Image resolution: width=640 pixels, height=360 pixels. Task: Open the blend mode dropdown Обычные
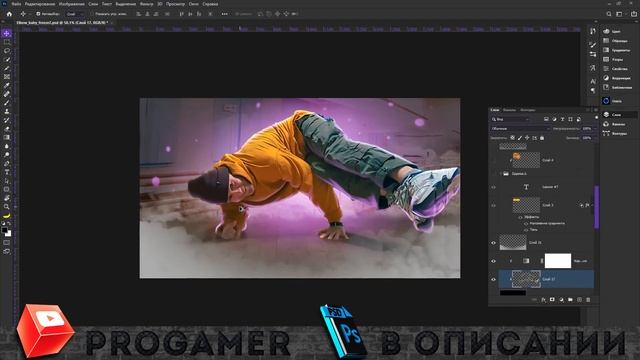click(x=520, y=129)
